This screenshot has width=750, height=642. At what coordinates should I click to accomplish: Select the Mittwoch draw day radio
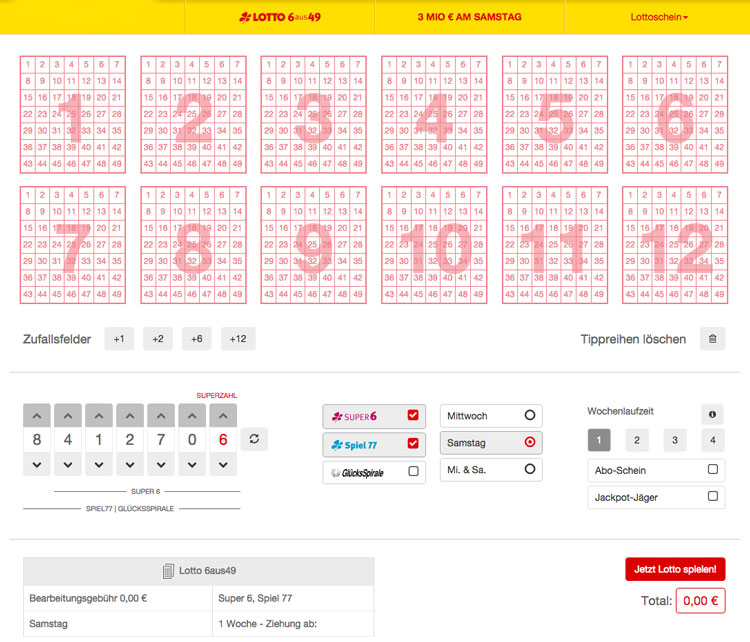[529, 415]
